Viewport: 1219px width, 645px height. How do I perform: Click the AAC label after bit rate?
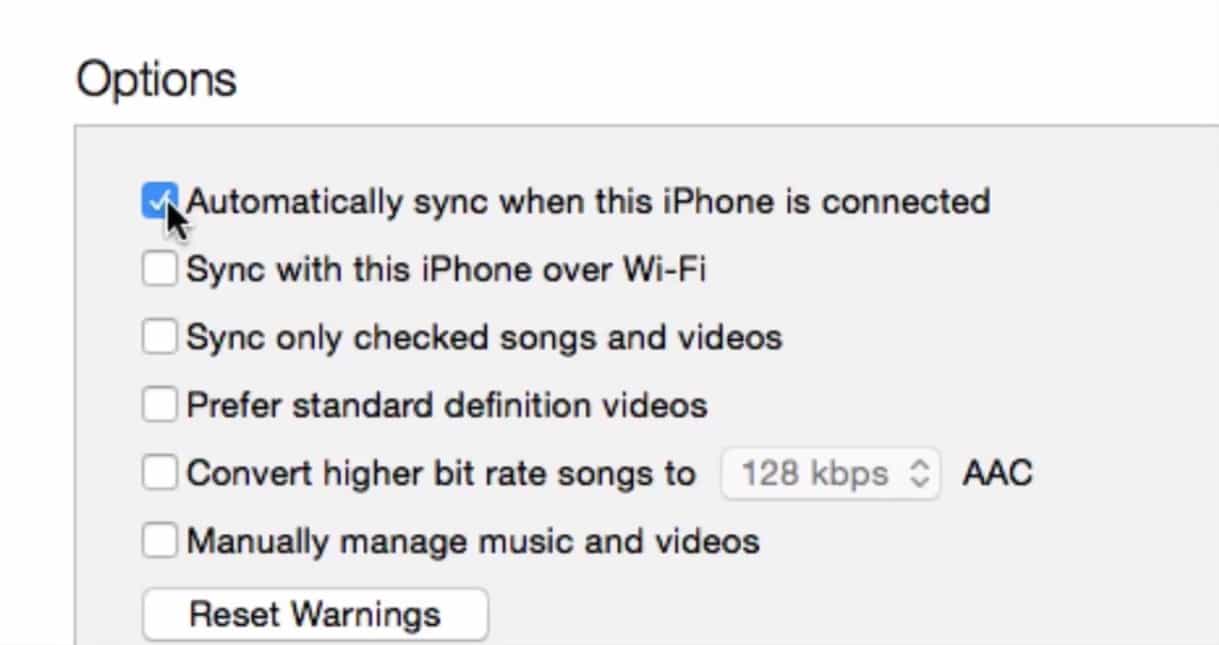click(997, 473)
